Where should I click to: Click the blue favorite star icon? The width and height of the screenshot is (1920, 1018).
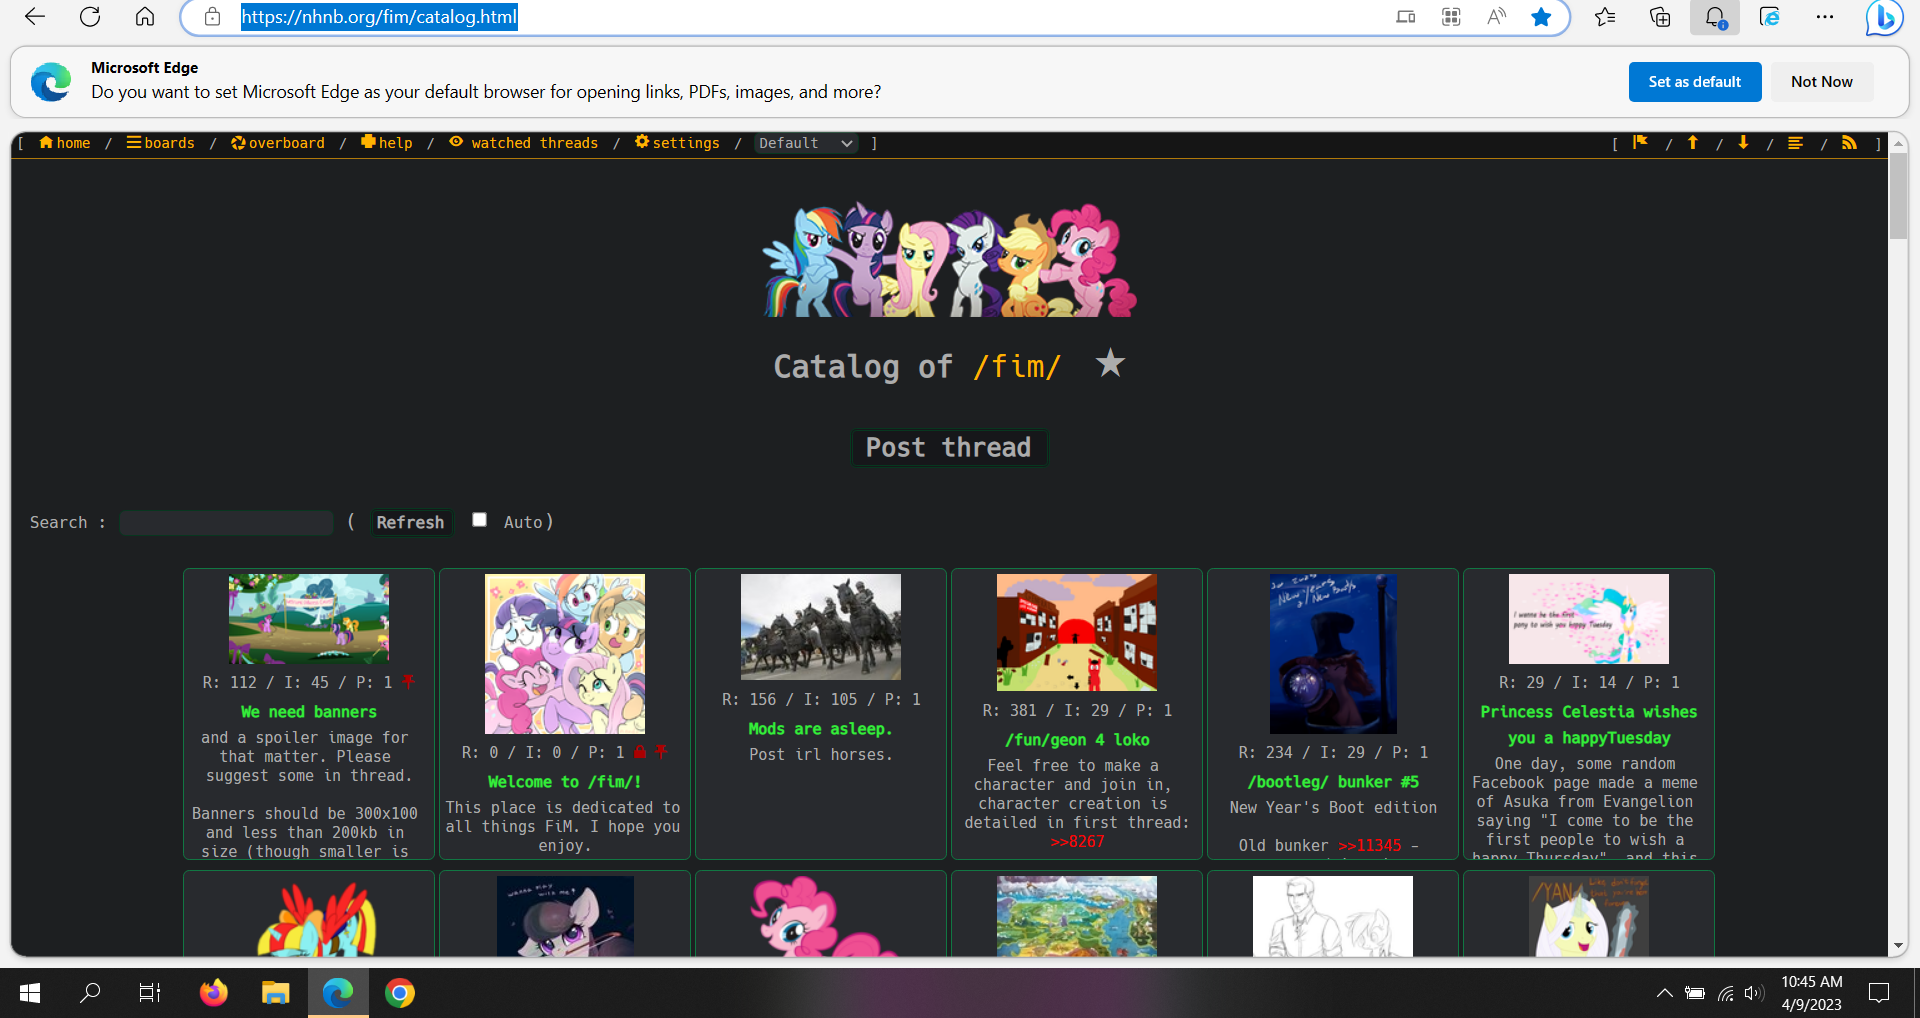coord(1541,17)
